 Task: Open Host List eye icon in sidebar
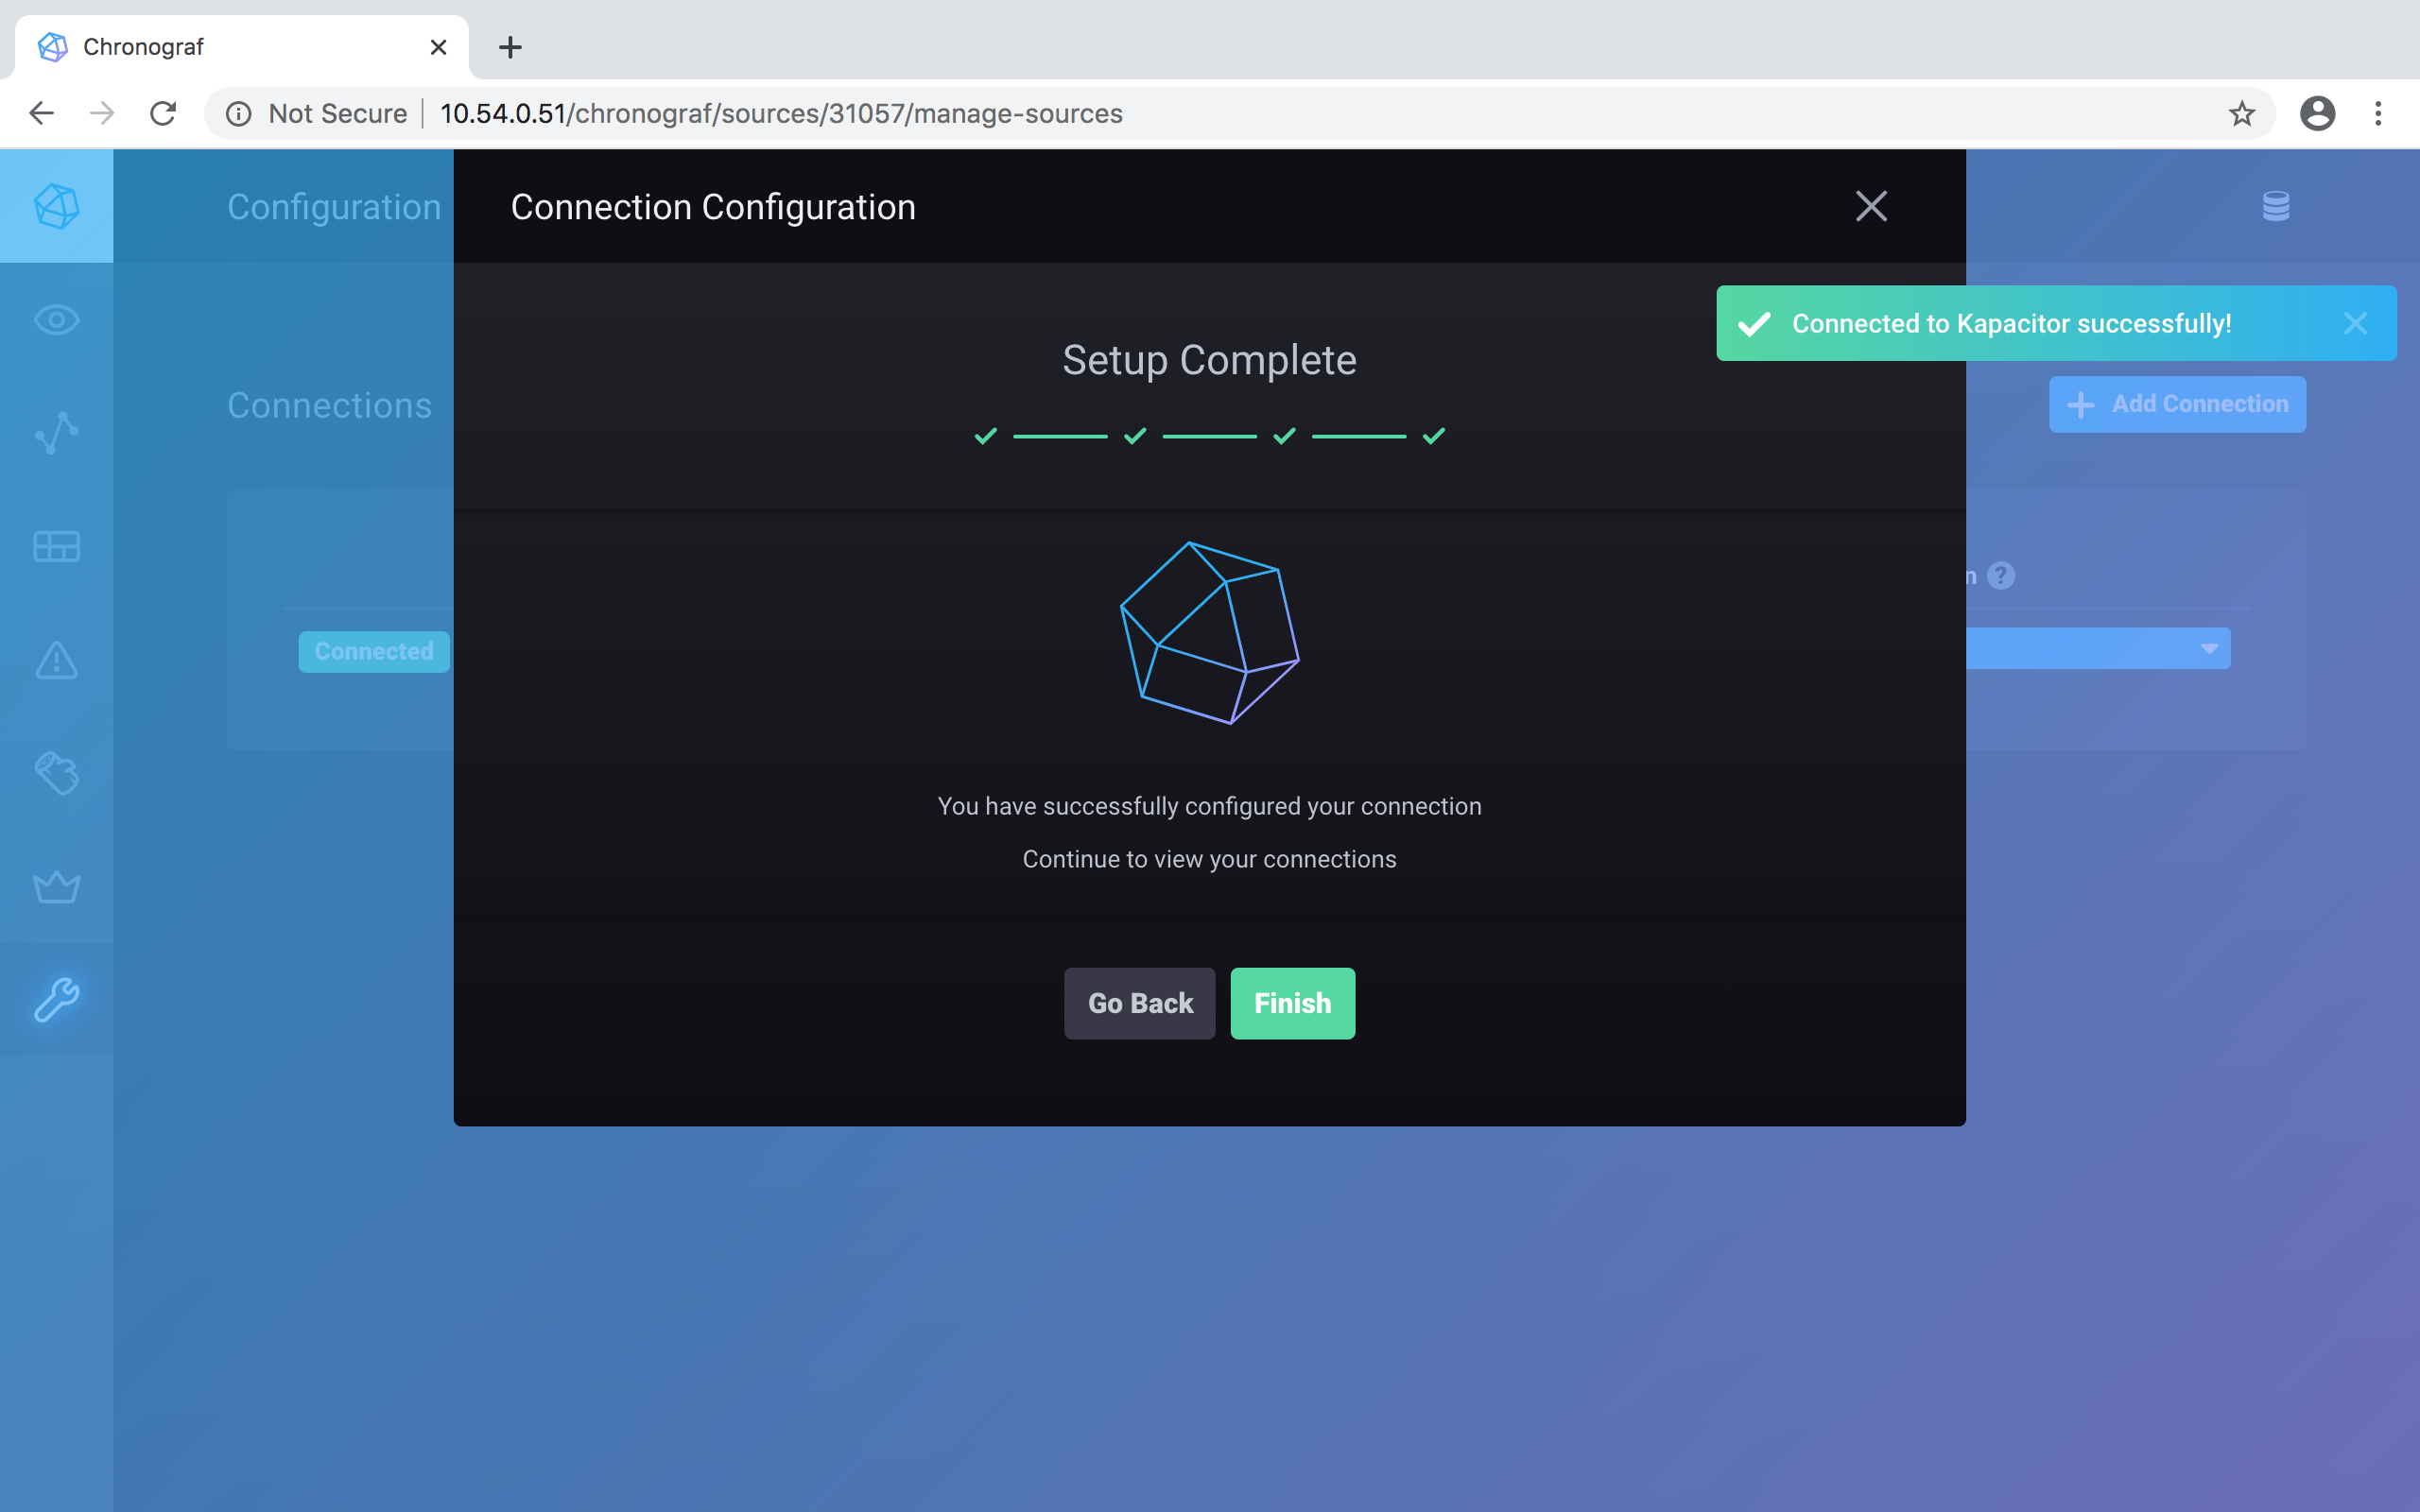pos(56,320)
